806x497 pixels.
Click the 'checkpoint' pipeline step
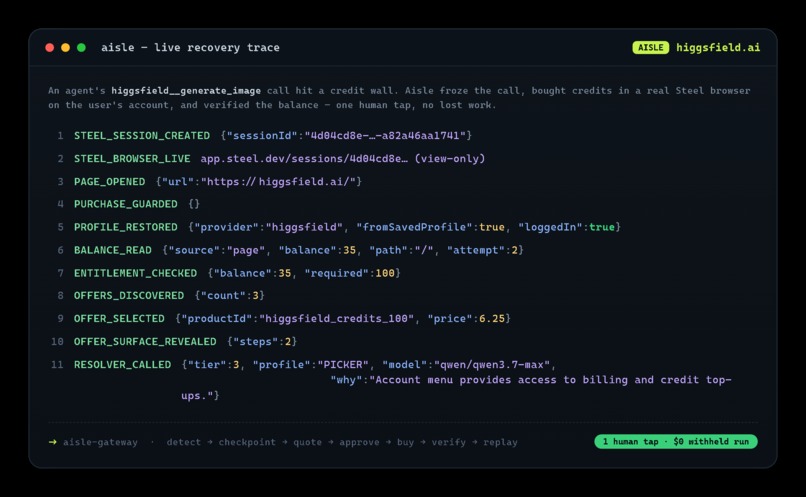click(x=247, y=442)
